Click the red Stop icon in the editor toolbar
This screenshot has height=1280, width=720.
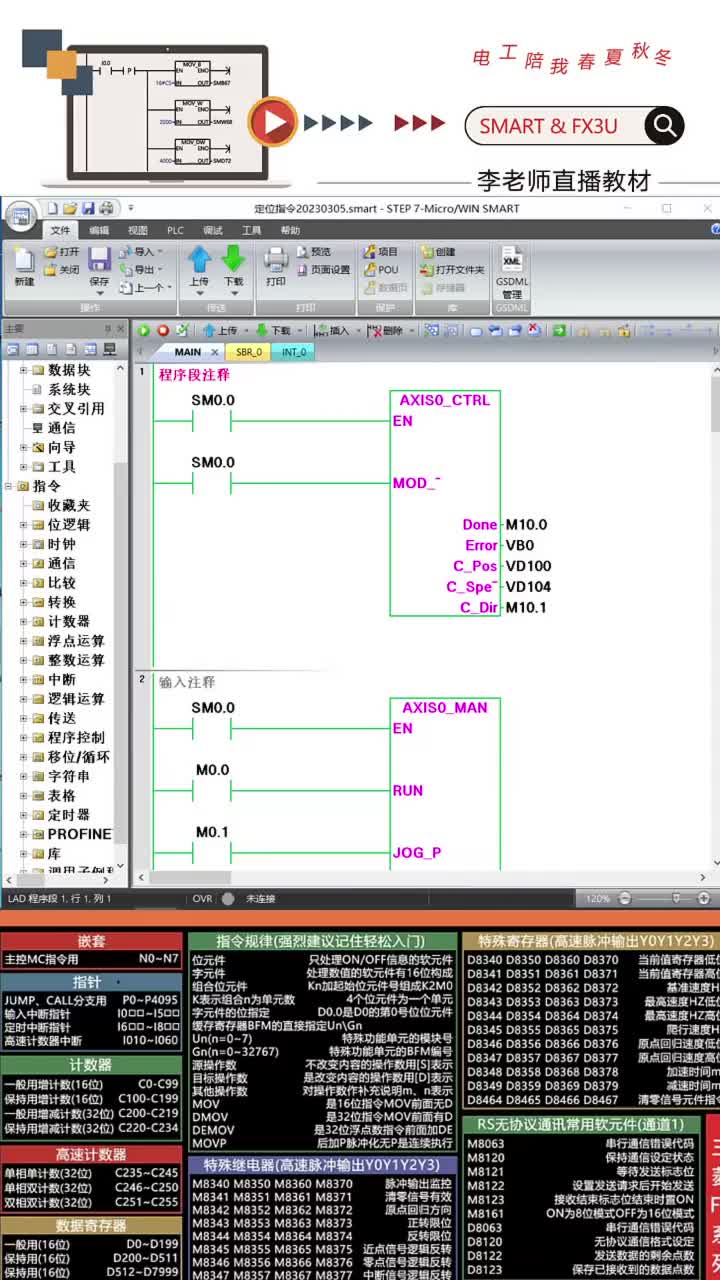point(162,330)
